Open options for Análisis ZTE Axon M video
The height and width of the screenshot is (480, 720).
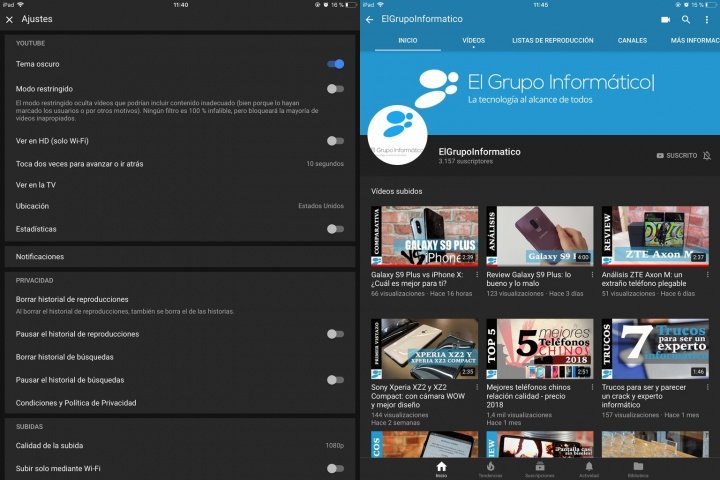708,274
